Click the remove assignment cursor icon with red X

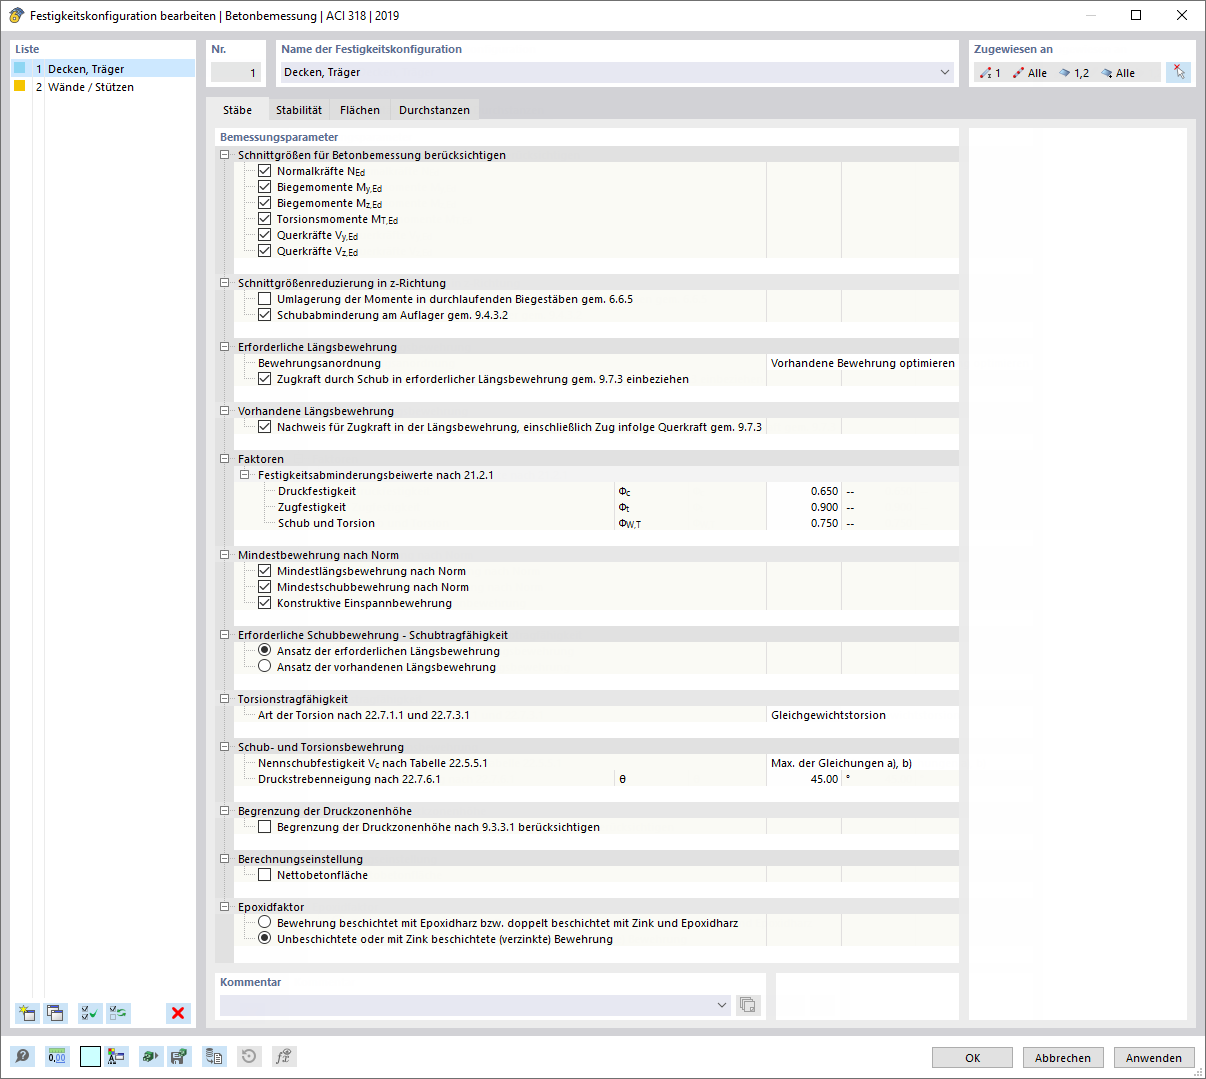[x=1179, y=72]
